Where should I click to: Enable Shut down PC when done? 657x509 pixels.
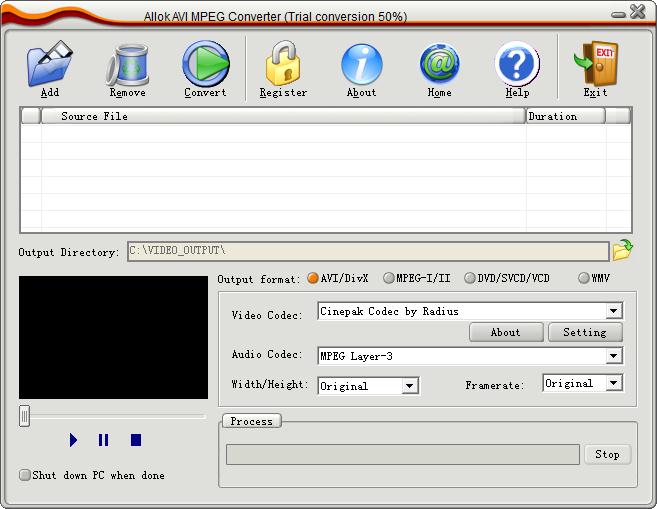click(x=25, y=475)
